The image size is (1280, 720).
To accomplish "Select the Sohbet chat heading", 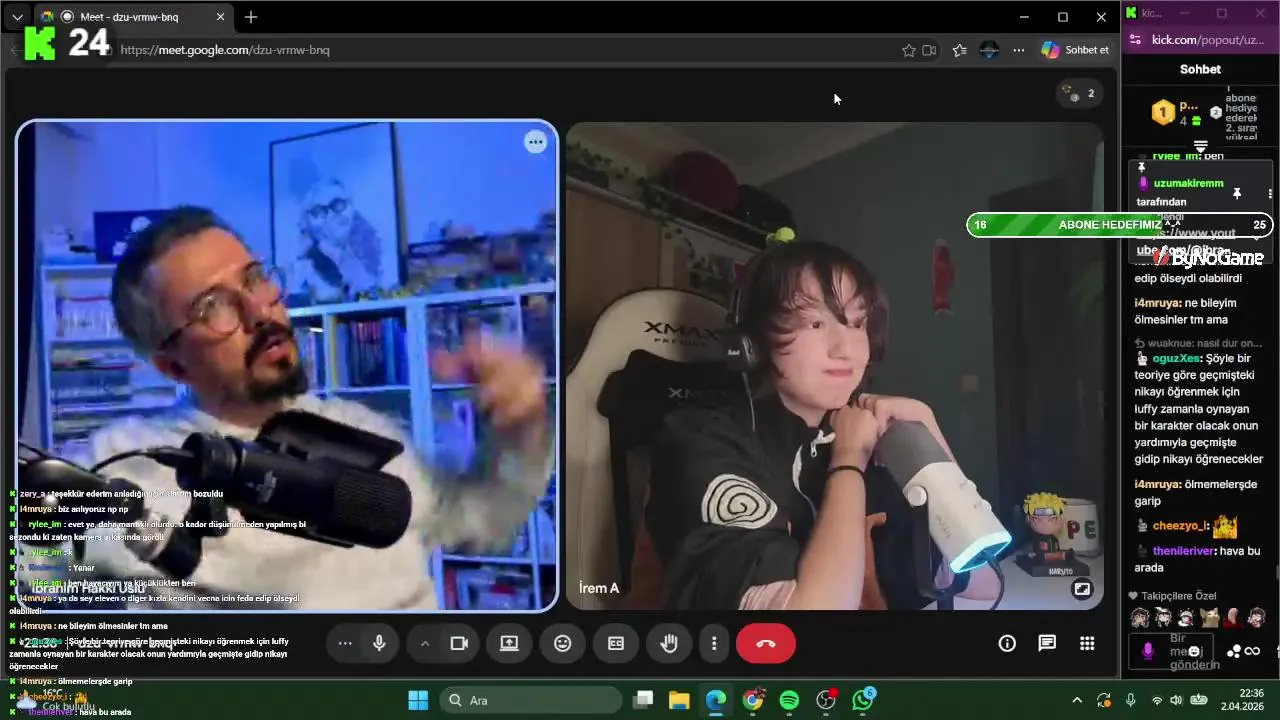I will pos(1200,69).
